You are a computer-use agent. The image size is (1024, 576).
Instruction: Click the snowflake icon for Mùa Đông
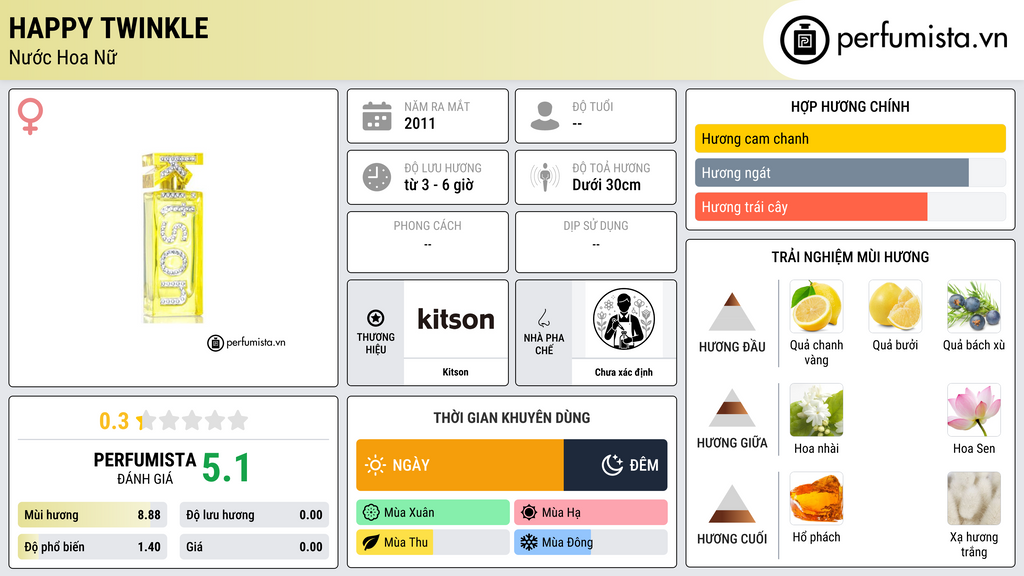pos(529,542)
